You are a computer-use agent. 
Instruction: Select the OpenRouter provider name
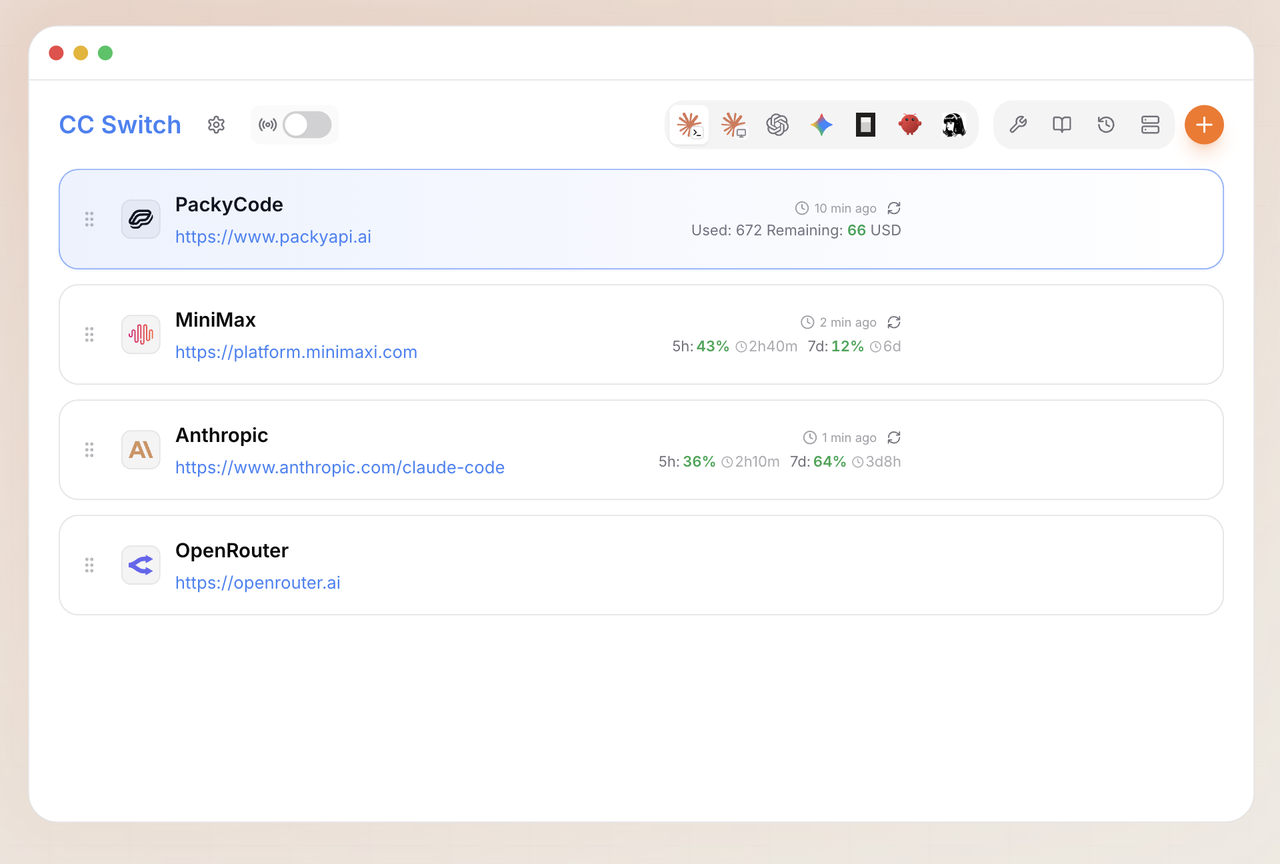(232, 550)
